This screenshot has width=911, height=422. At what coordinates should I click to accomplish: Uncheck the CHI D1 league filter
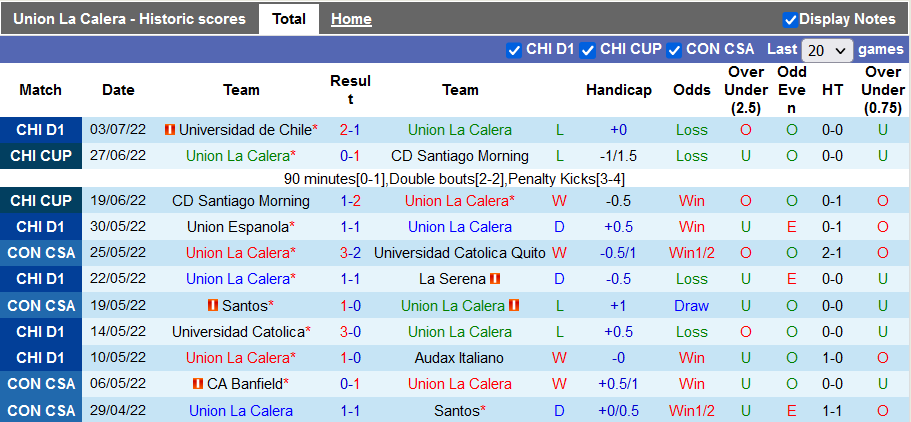pos(514,50)
